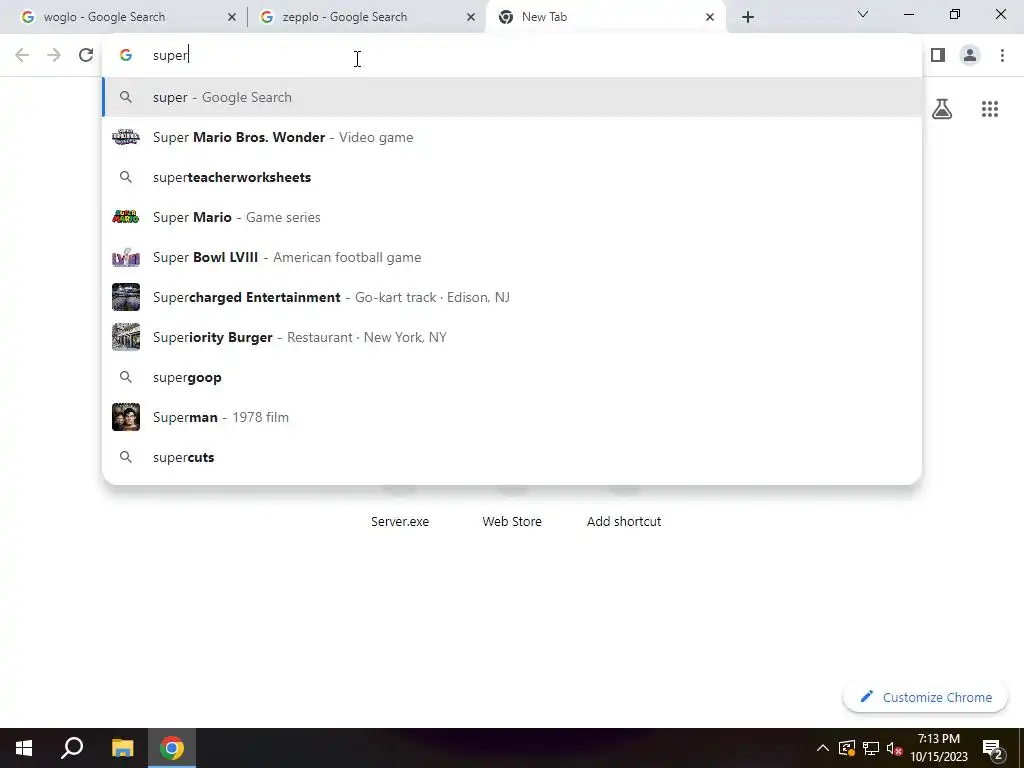This screenshot has height=768, width=1024.
Task: Open the Chrome profile avatar
Action: (x=970, y=56)
